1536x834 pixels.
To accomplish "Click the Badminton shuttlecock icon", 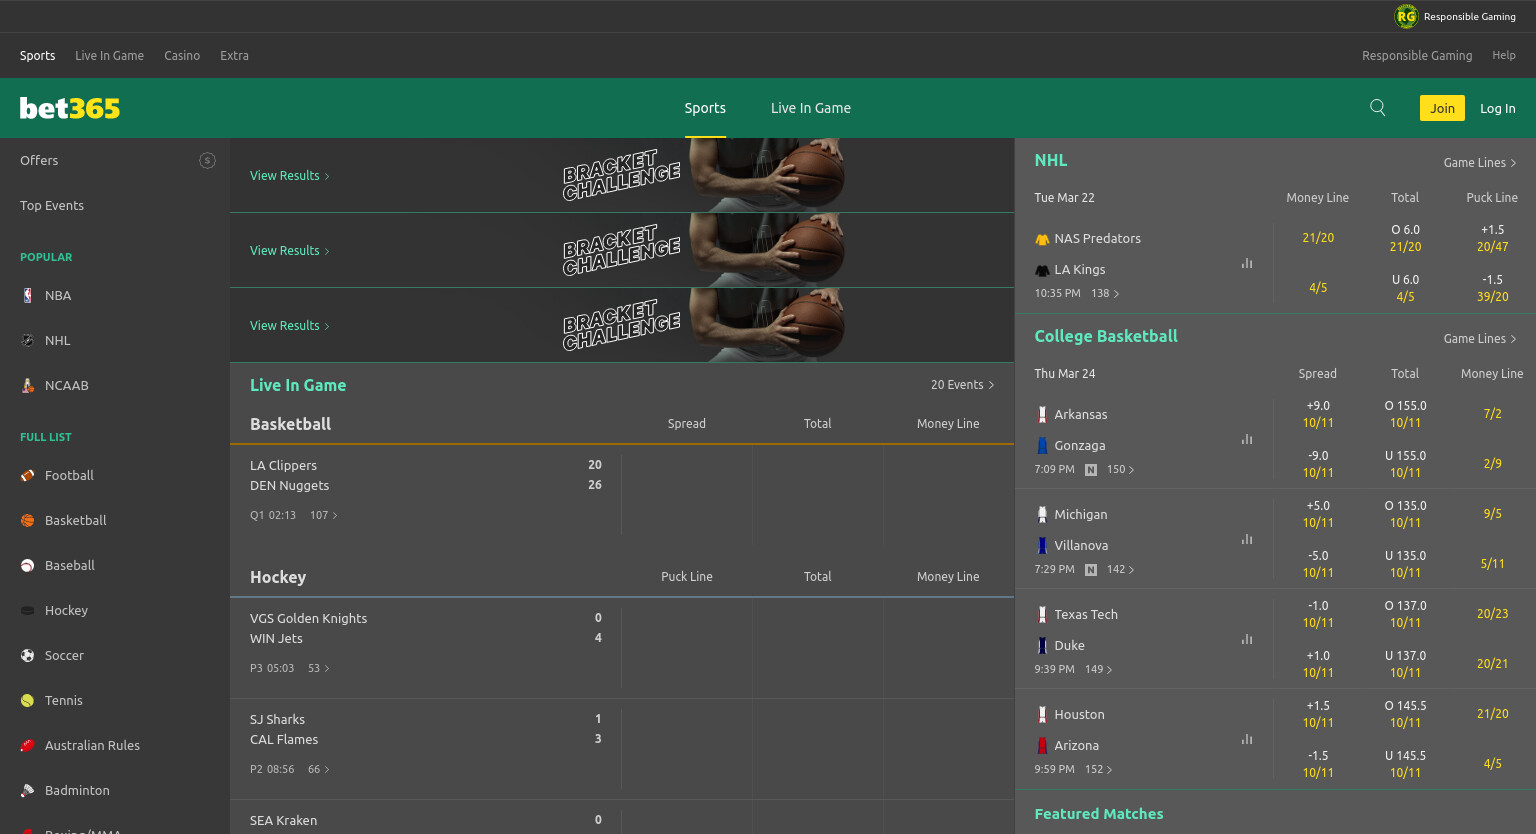I will [x=27, y=790].
